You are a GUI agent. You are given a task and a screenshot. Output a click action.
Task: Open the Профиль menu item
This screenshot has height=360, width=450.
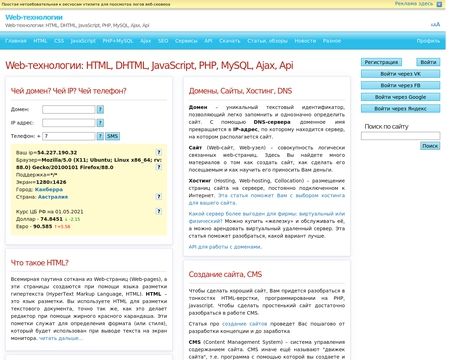click(428, 41)
